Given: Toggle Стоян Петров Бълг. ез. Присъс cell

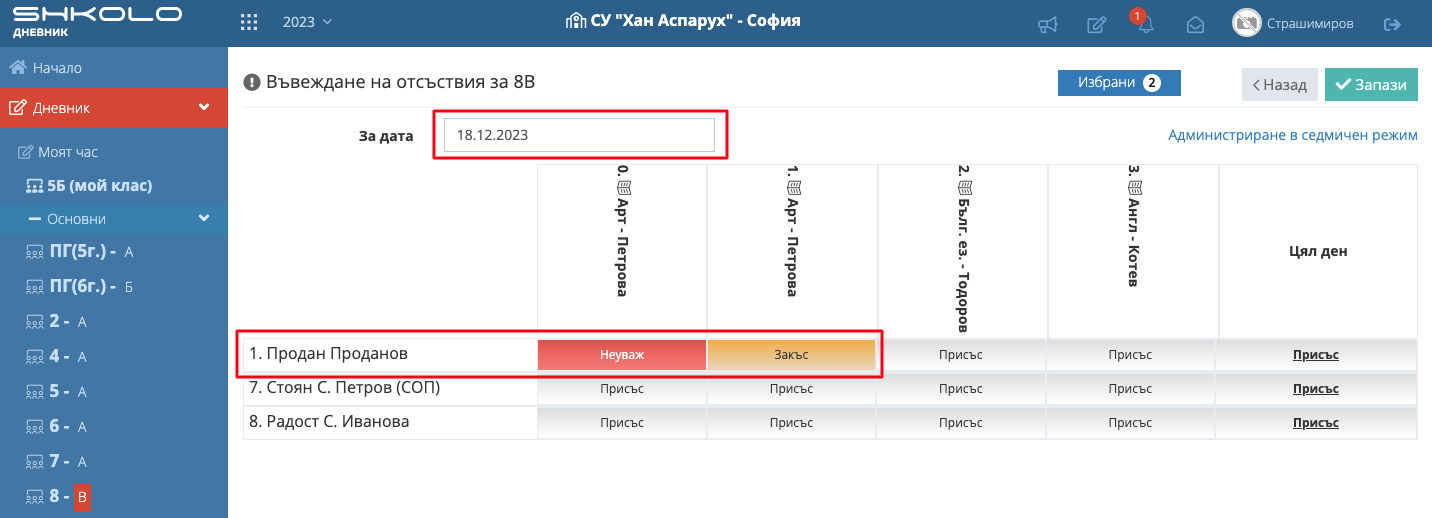Looking at the screenshot, I should click(962, 389).
